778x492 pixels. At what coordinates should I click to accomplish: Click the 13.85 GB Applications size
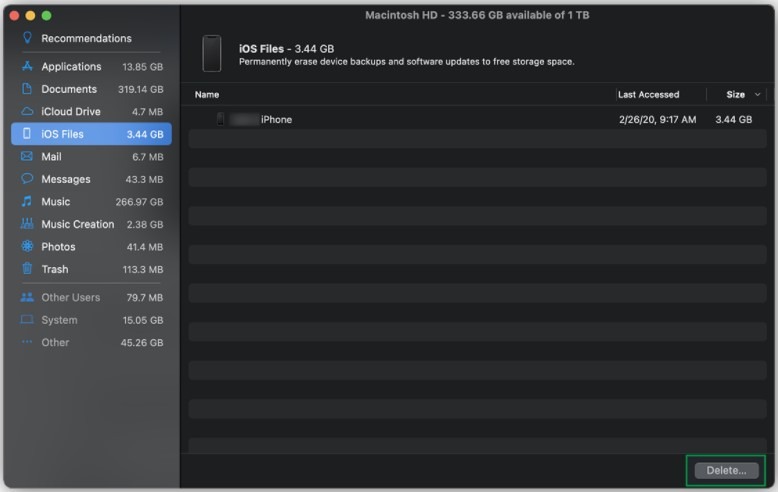click(142, 66)
